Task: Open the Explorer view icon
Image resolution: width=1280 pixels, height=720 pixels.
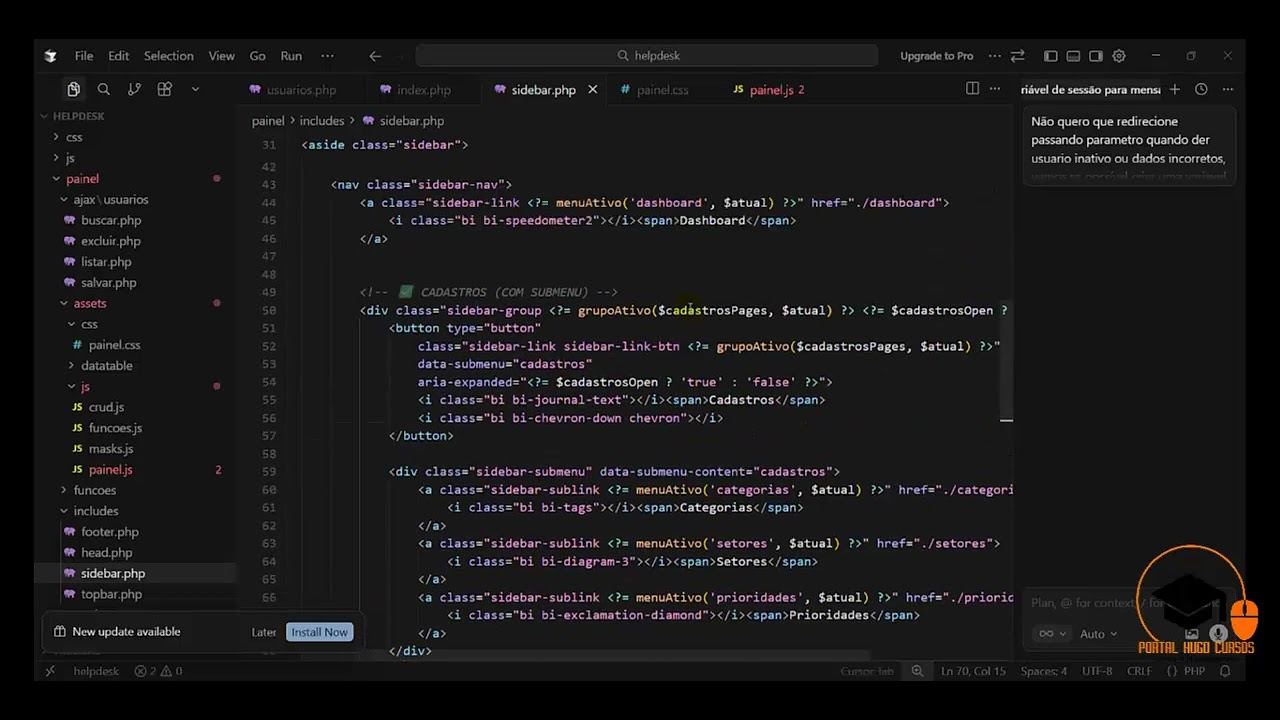Action: [x=73, y=89]
